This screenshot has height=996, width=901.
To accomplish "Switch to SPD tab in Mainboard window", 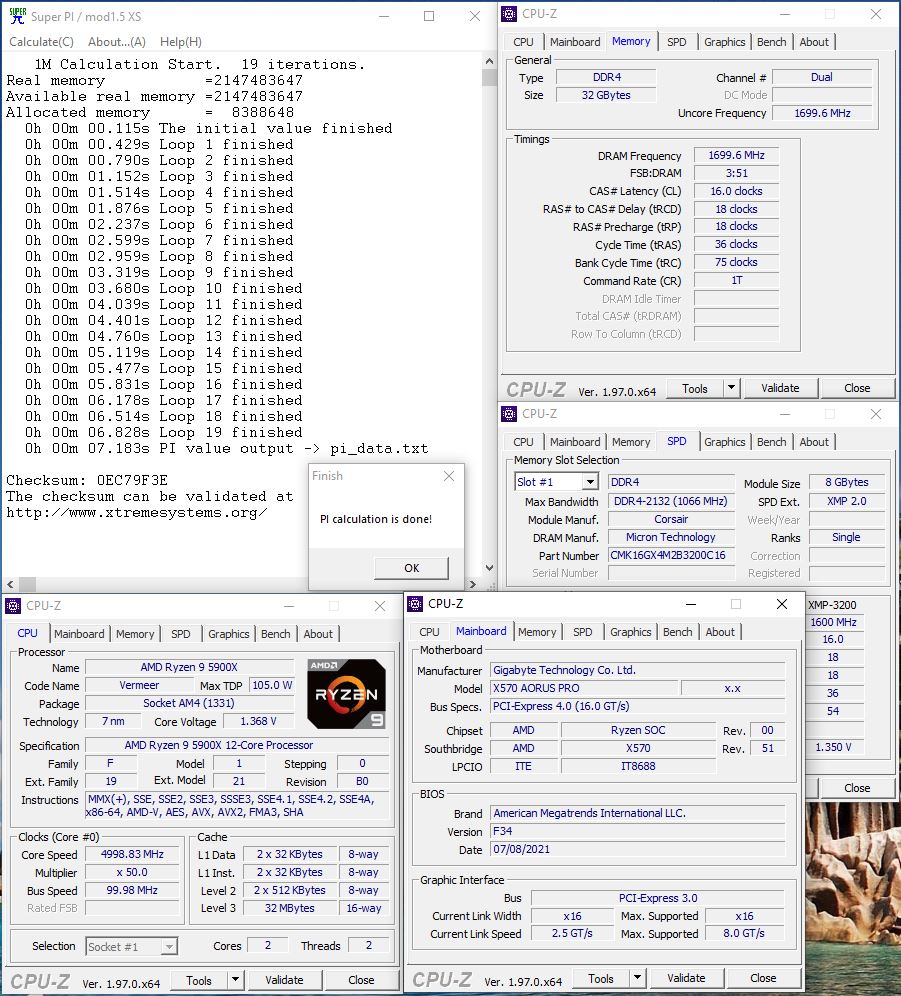I will pos(582,632).
